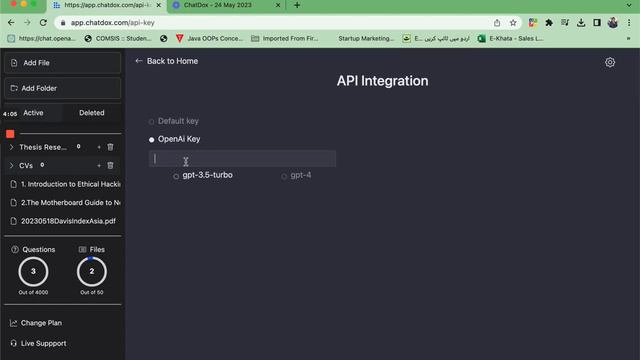Screen dimensions: 640x360
Task: Open the media/reading list toolbar icon
Action: [x=565, y=23]
